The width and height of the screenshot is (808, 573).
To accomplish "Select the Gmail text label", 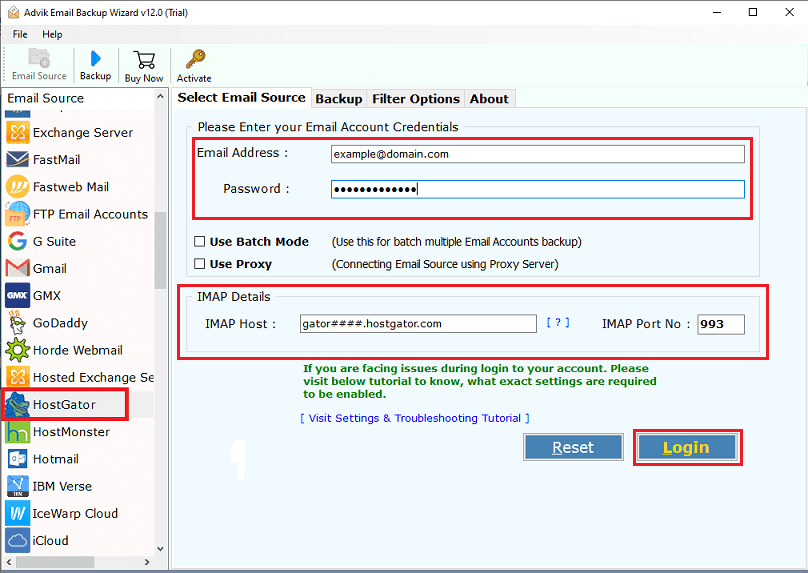I will (50, 268).
